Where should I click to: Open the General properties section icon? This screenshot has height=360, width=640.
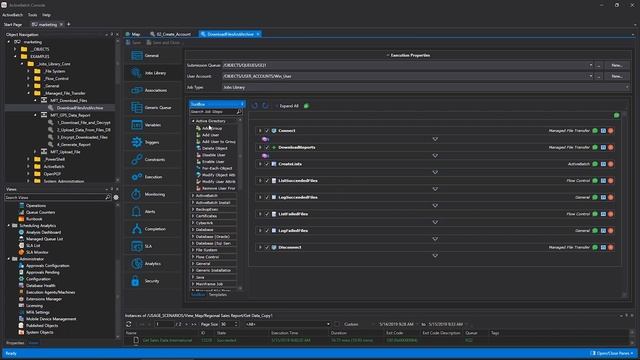(137, 56)
